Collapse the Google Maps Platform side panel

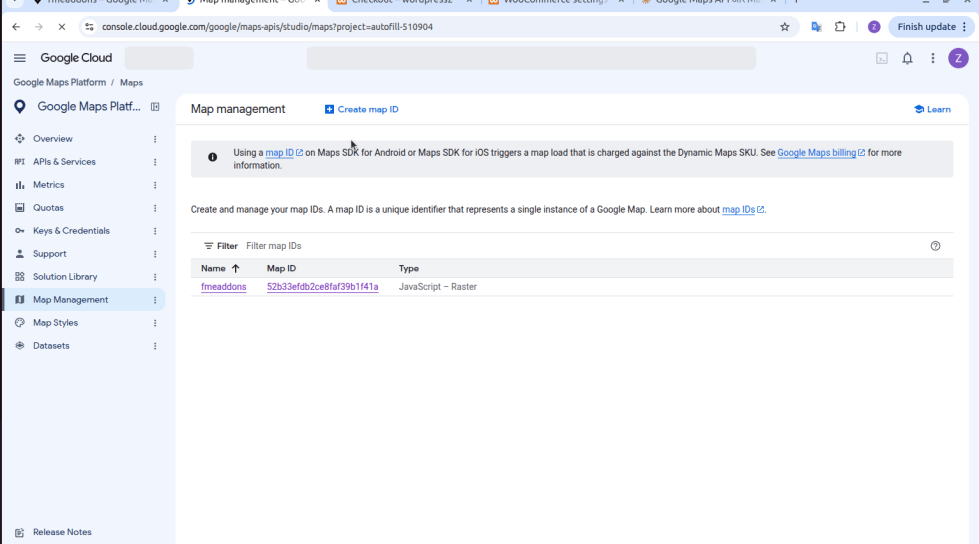155,107
